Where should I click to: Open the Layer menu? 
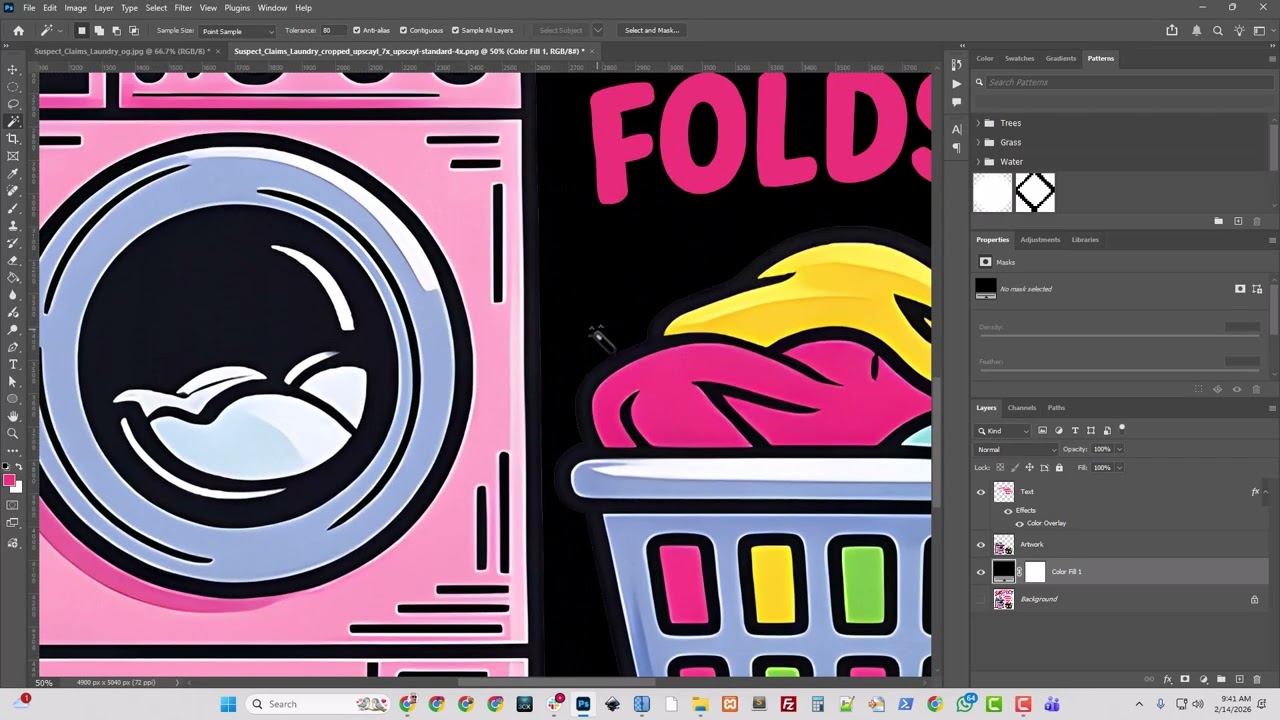click(104, 8)
